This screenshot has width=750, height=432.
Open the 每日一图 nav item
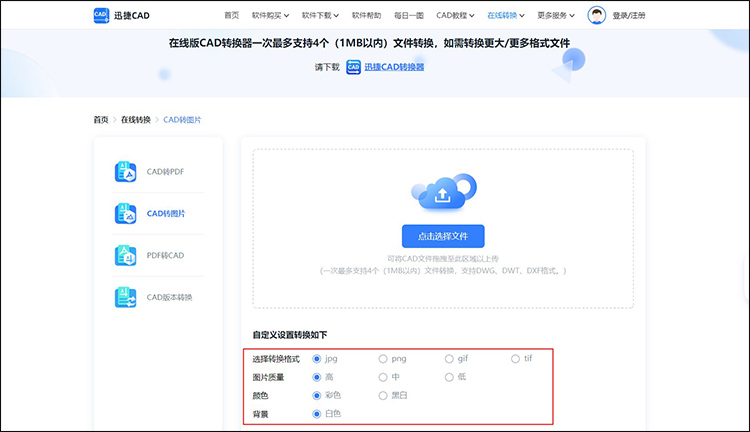coord(408,15)
